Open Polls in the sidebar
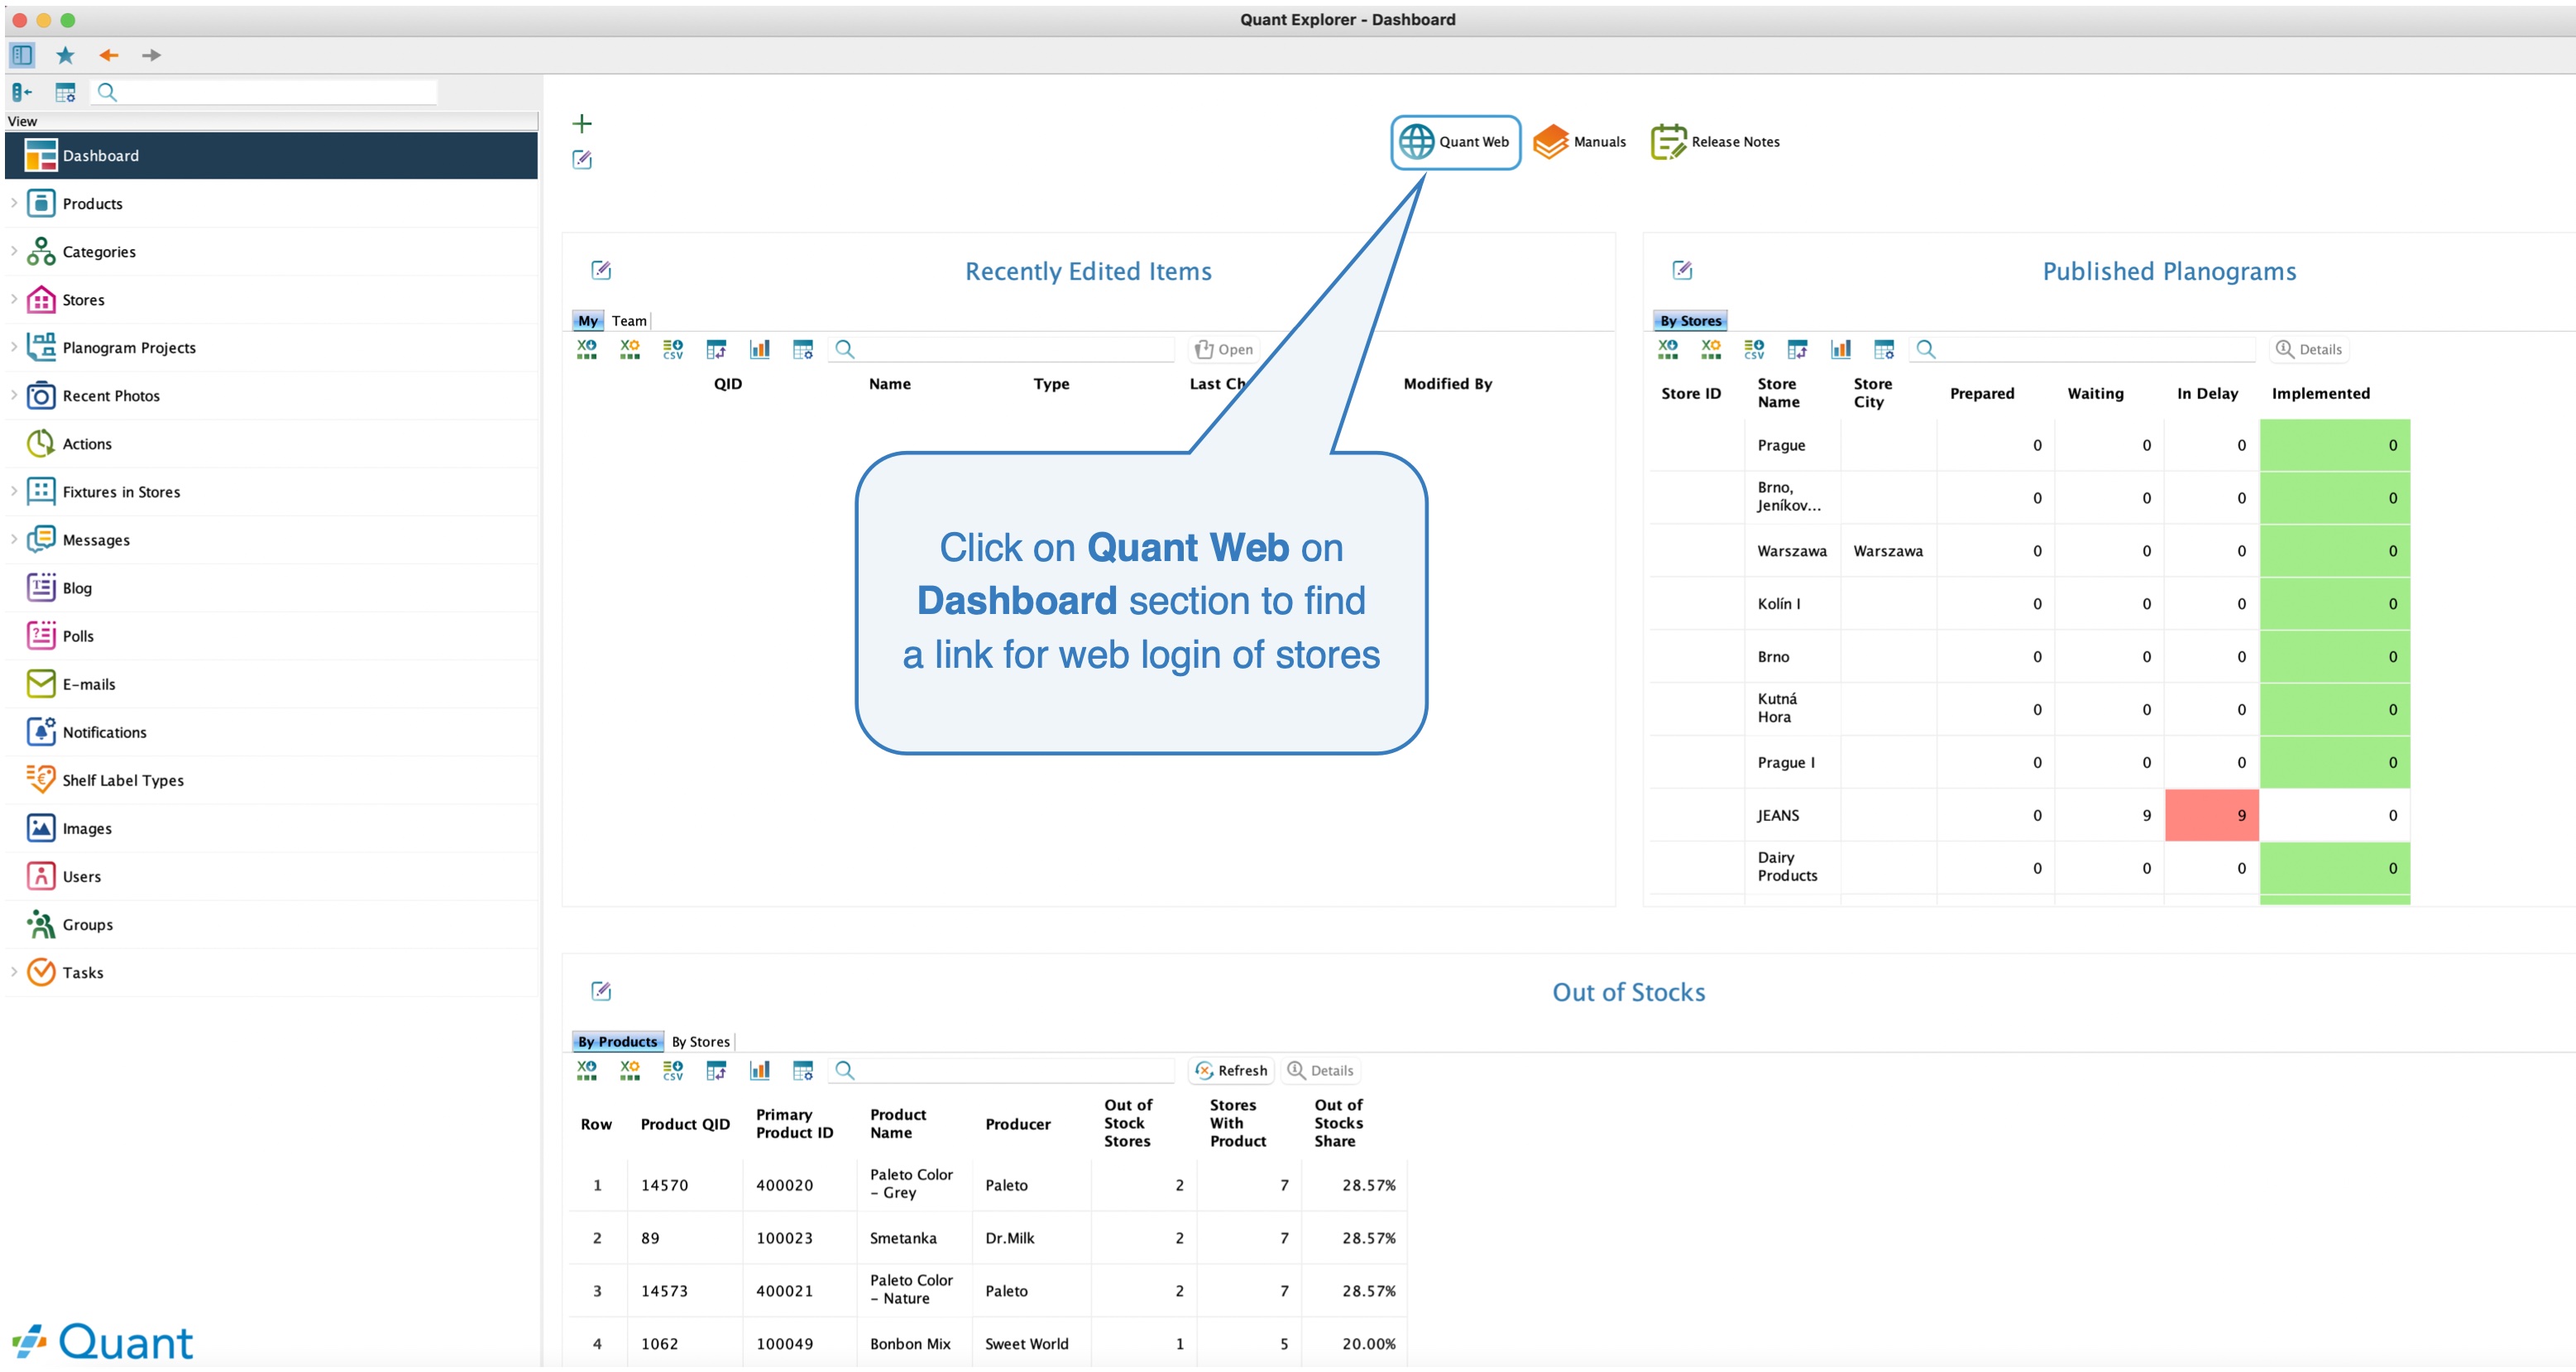The width and height of the screenshot is (2576, 1372). click(271, 635)
